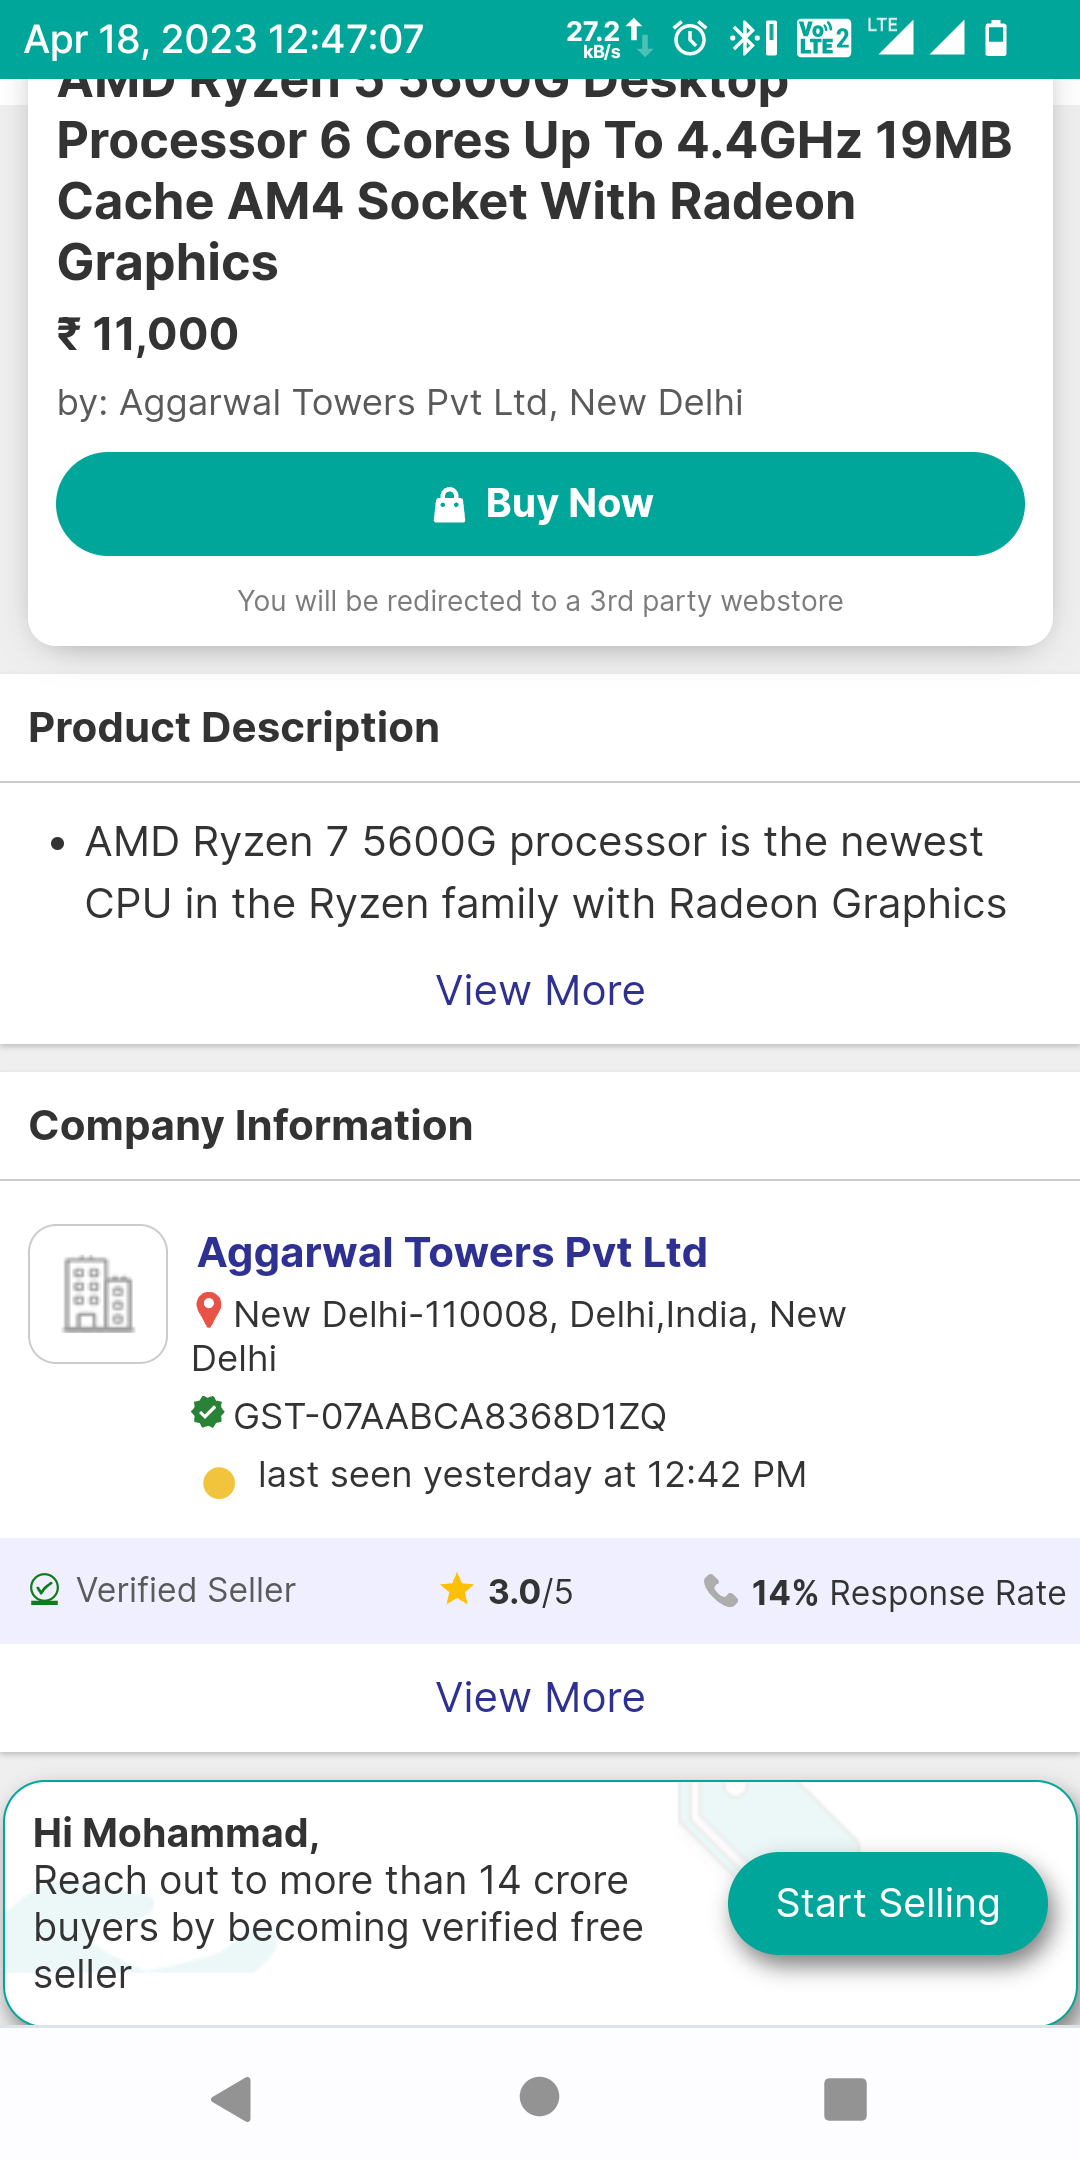Tap the yellow star rating icon
The height and width of the screenshot is (2160, 1080).
pyautogui.click(x=458, y=1589)
